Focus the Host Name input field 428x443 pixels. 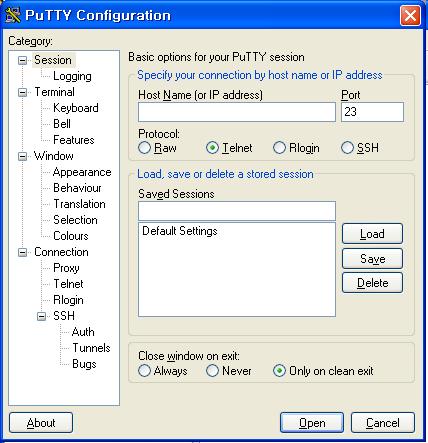(x=237, y=112)
